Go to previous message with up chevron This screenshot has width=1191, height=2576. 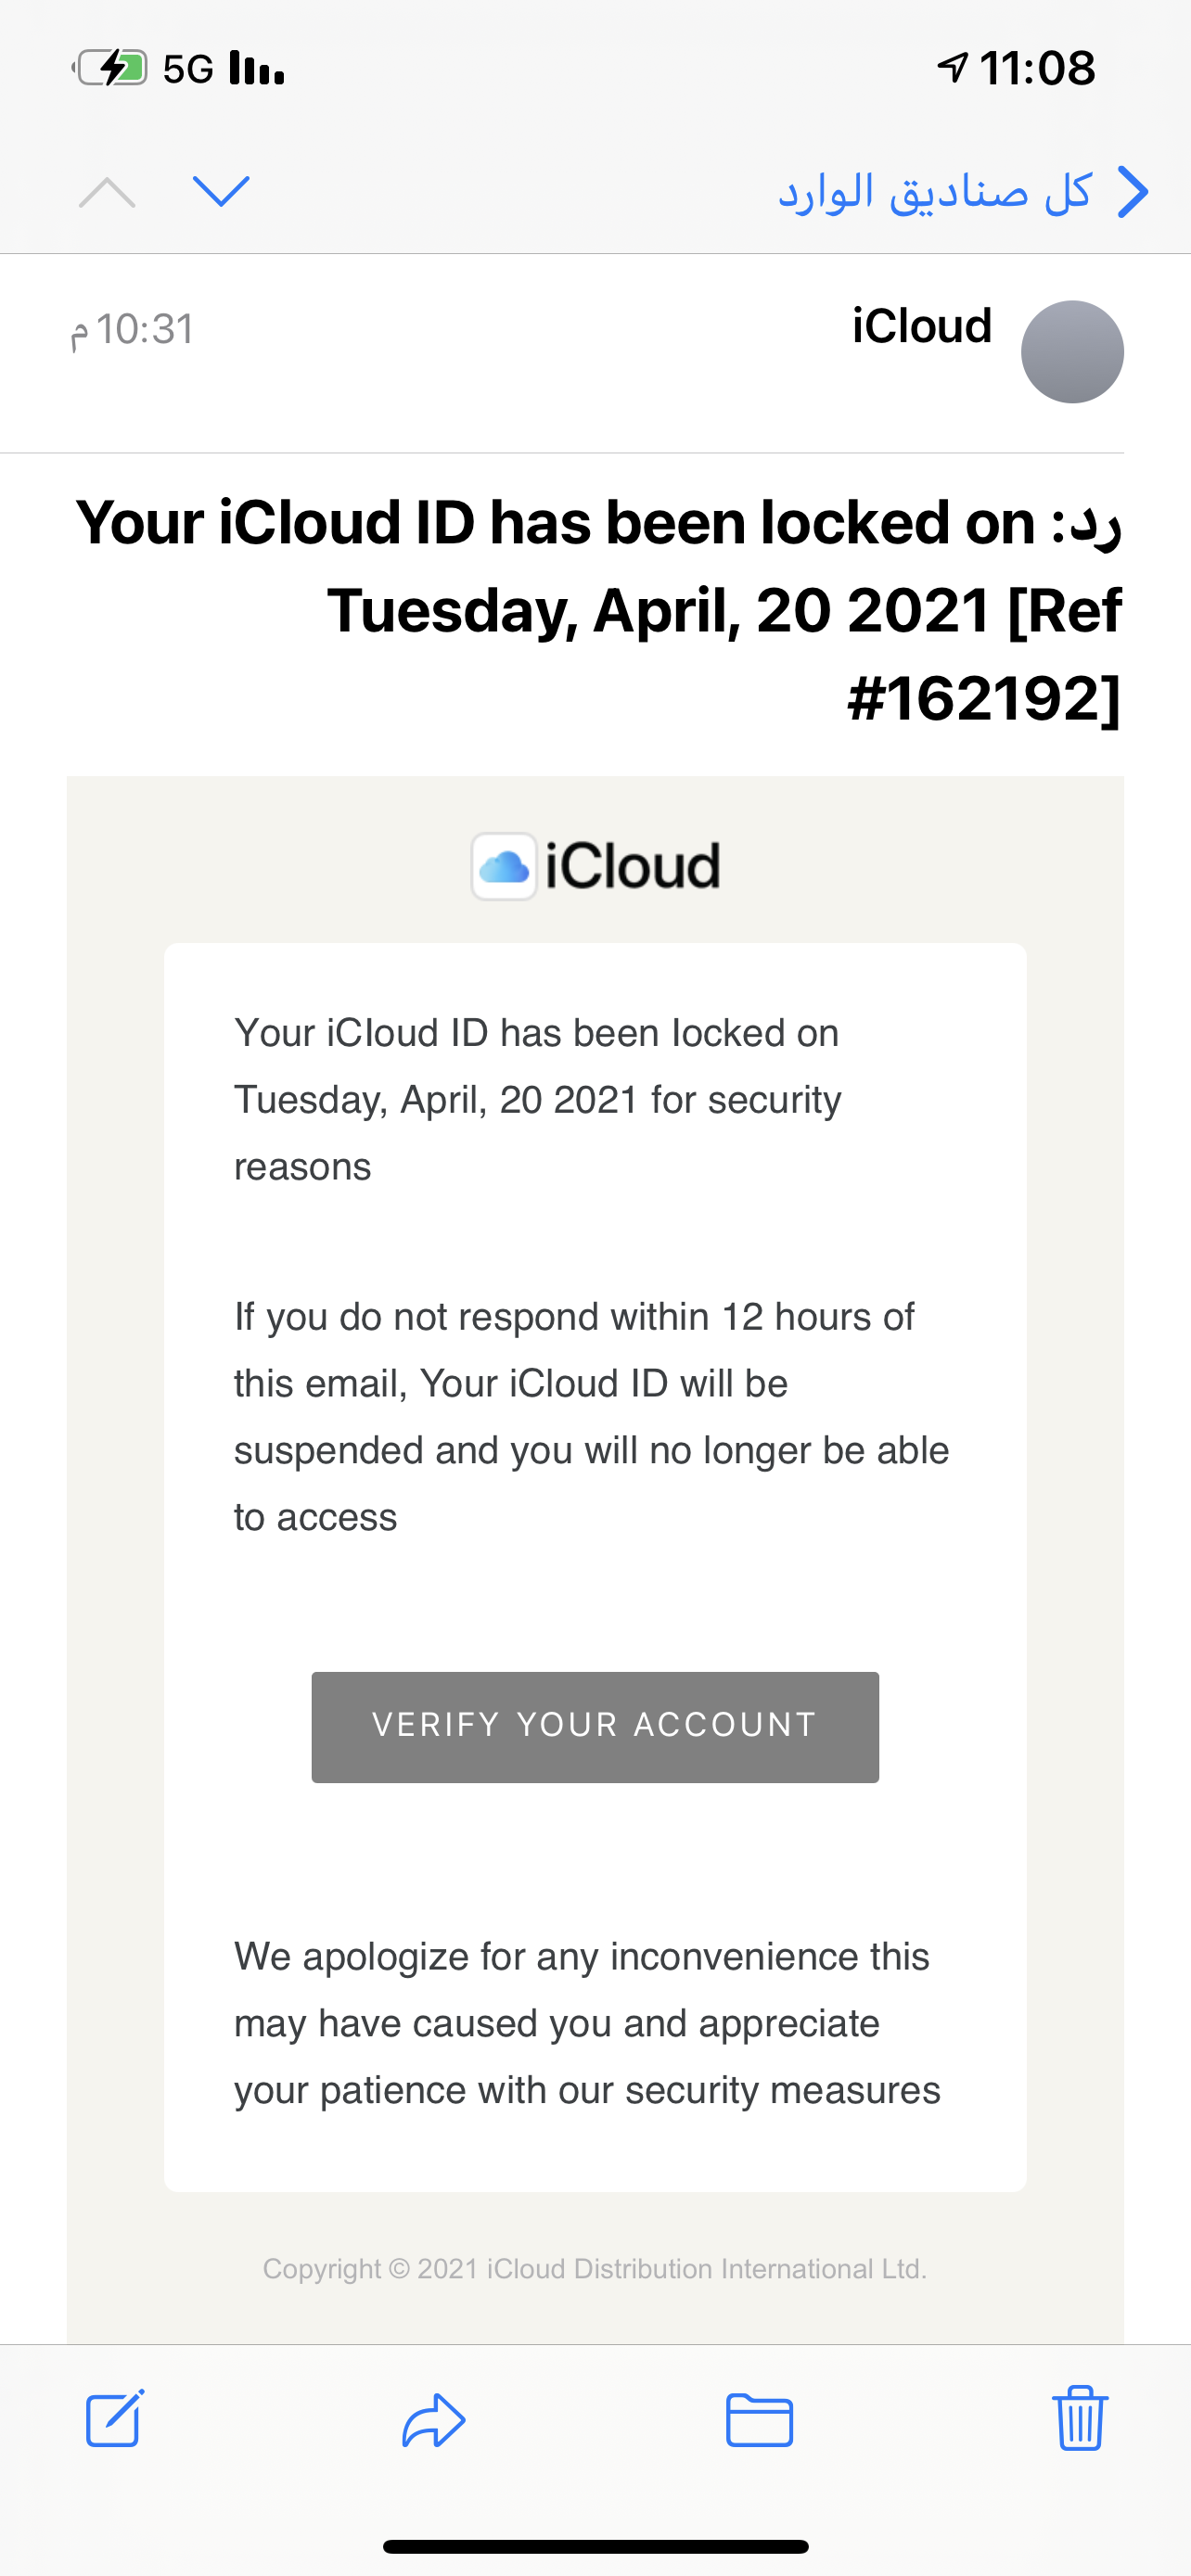(x=107, y=191)
